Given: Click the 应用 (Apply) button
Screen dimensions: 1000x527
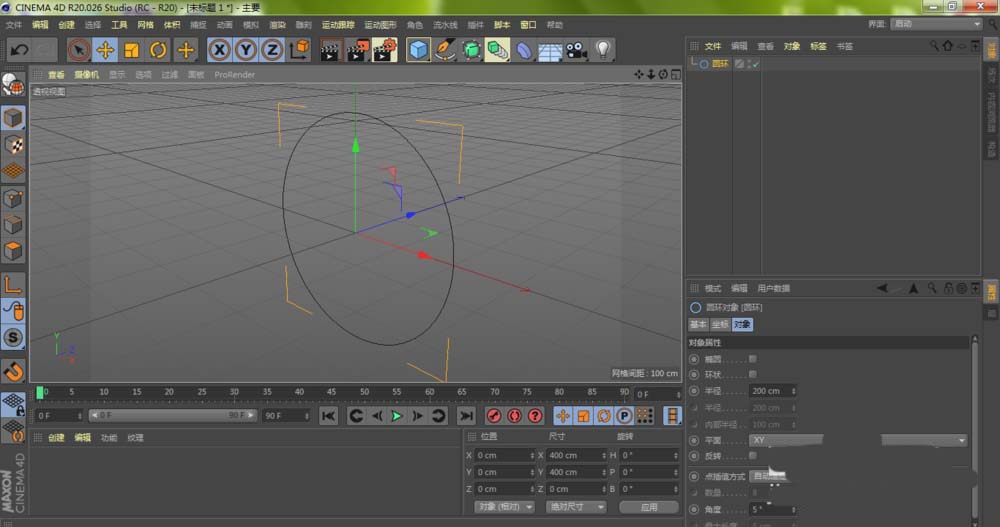Looking at the screenshot, I should pos(650,507).
